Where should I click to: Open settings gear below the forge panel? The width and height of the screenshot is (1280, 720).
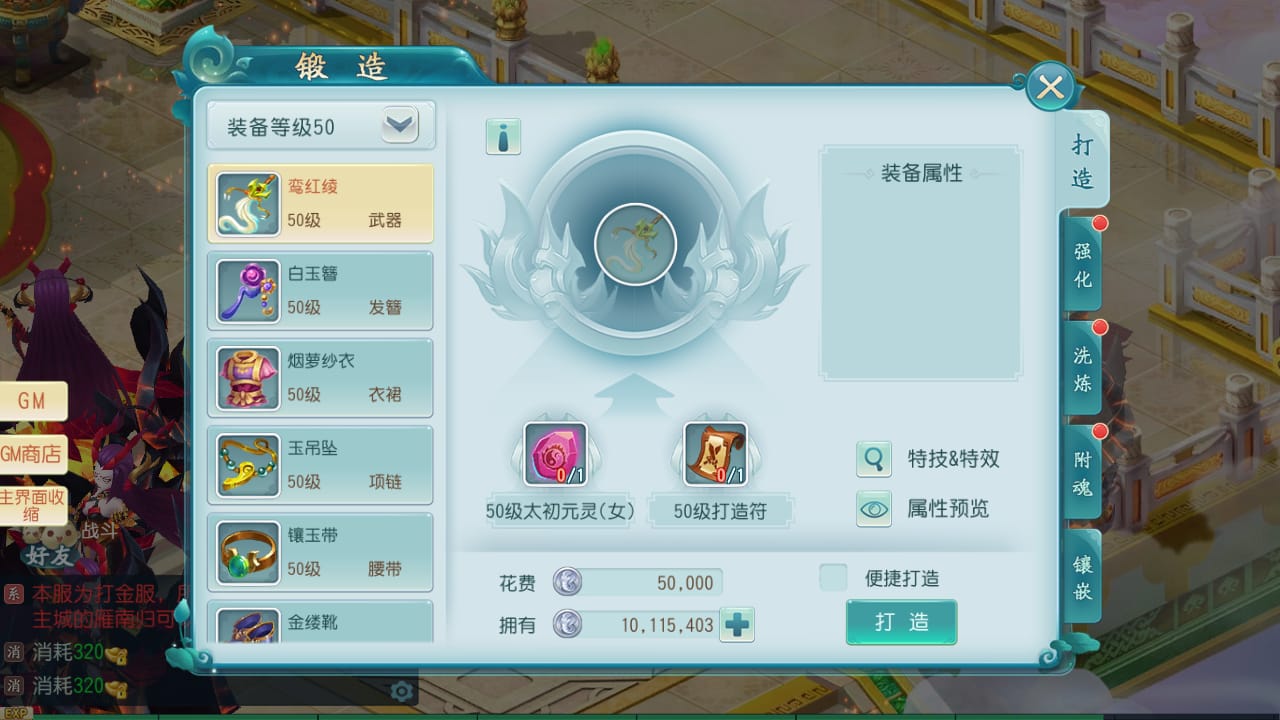pos(402,691)
